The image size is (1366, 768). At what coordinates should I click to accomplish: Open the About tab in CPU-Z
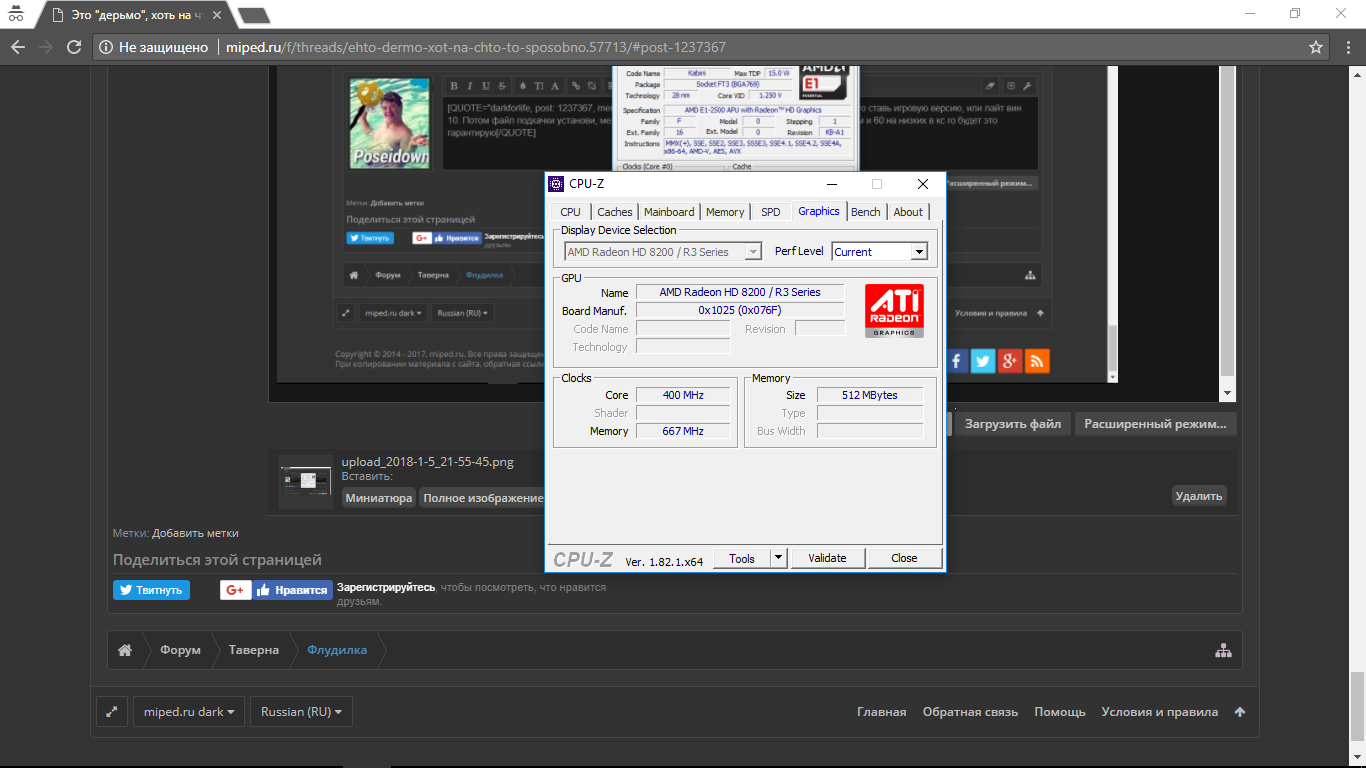[908, 212]
